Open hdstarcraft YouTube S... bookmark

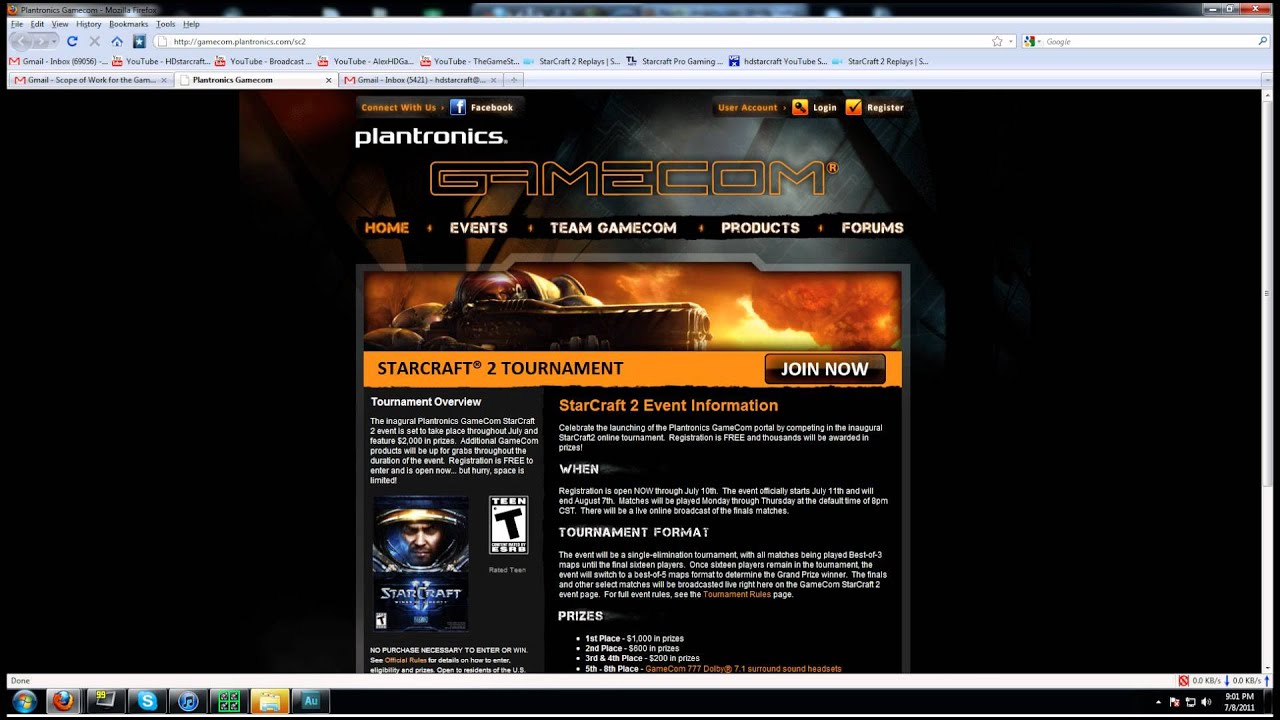[778, 61]
